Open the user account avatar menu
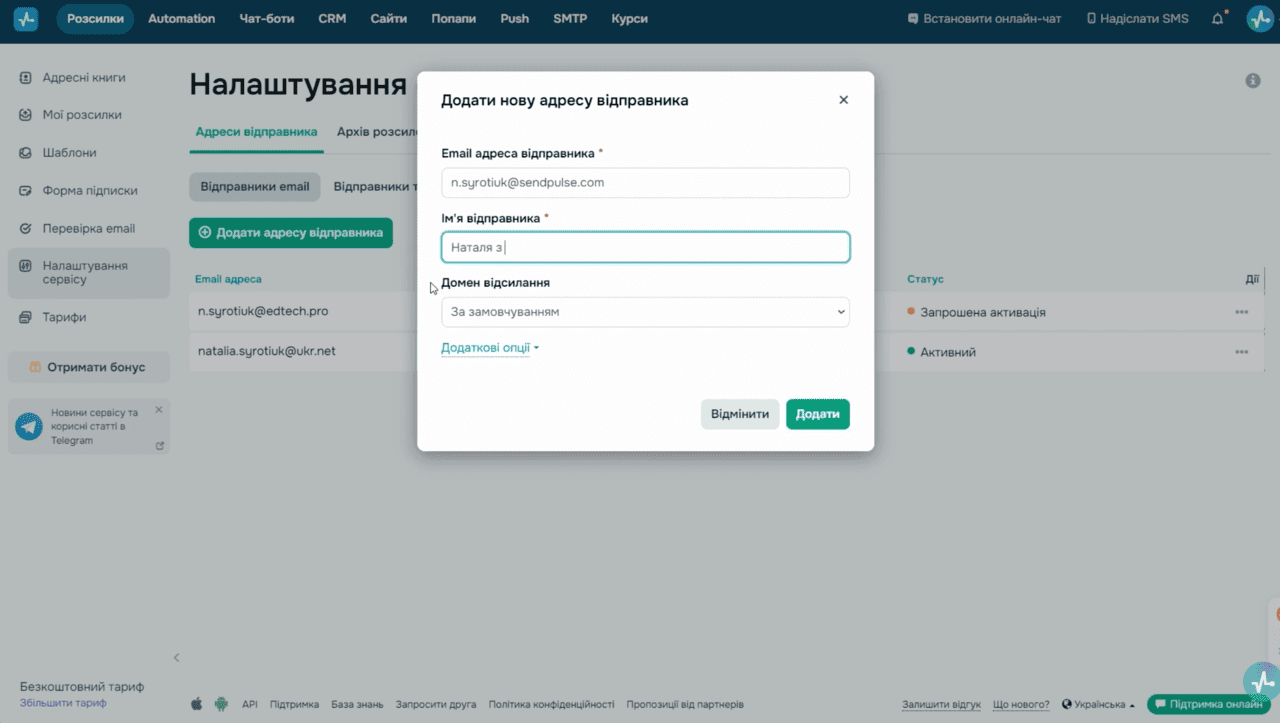 (1259, 19)
